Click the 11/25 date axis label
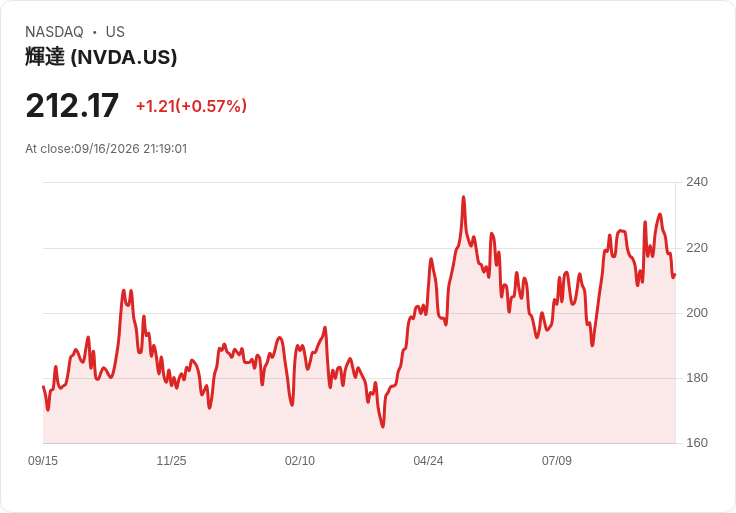 (x=171, y=461)
